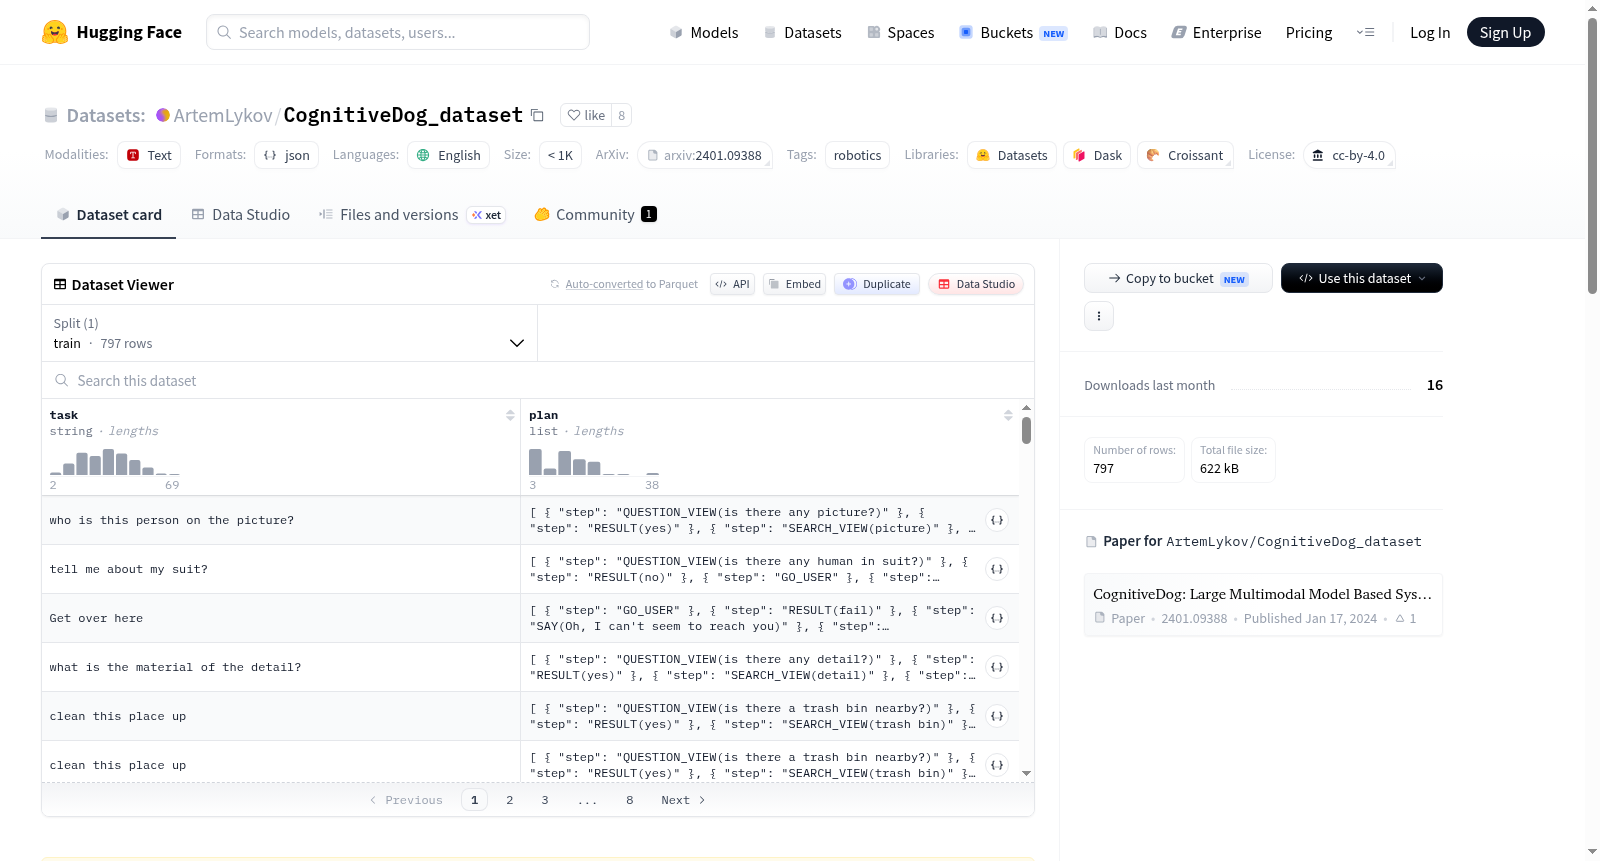Screen dimensions: 1600x861
Task: Click the cc-by-4.0 license tag
Action: [1349, 155]
